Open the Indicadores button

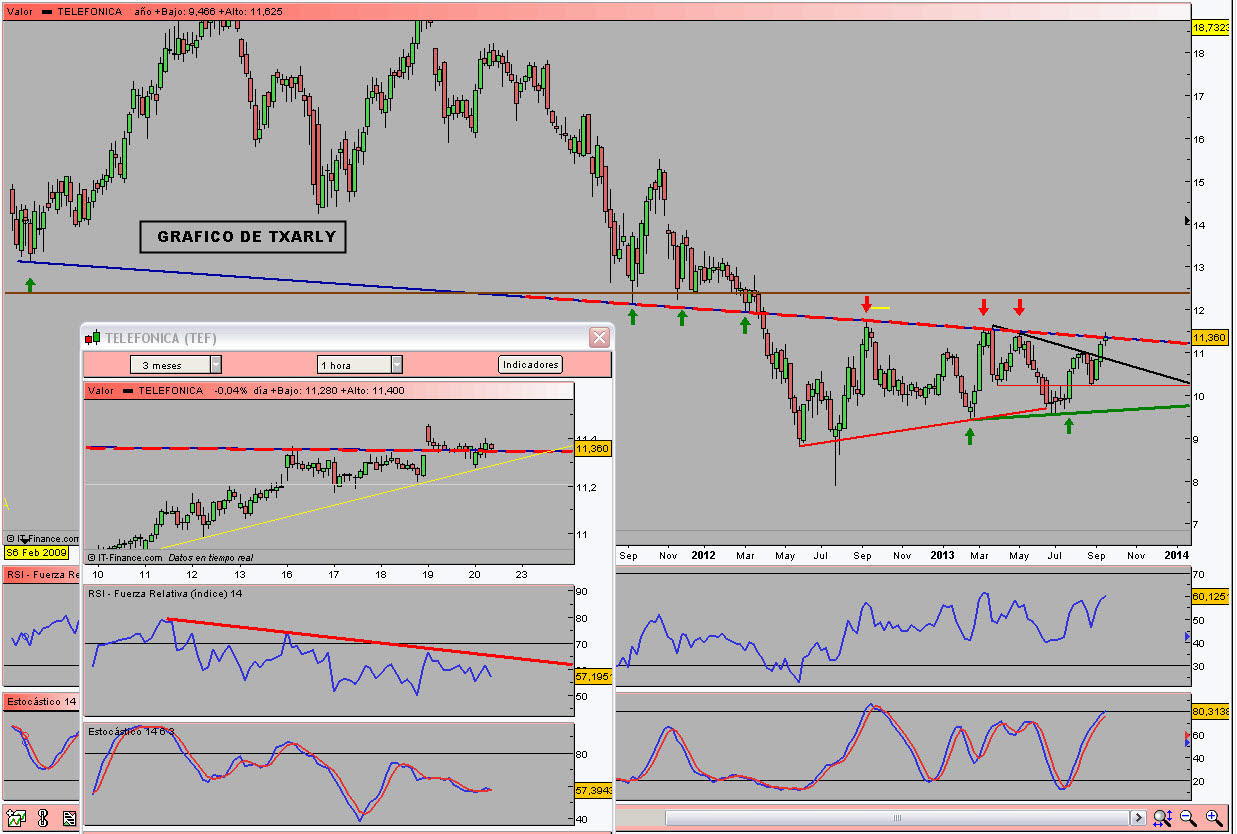(x=530, y=365)
